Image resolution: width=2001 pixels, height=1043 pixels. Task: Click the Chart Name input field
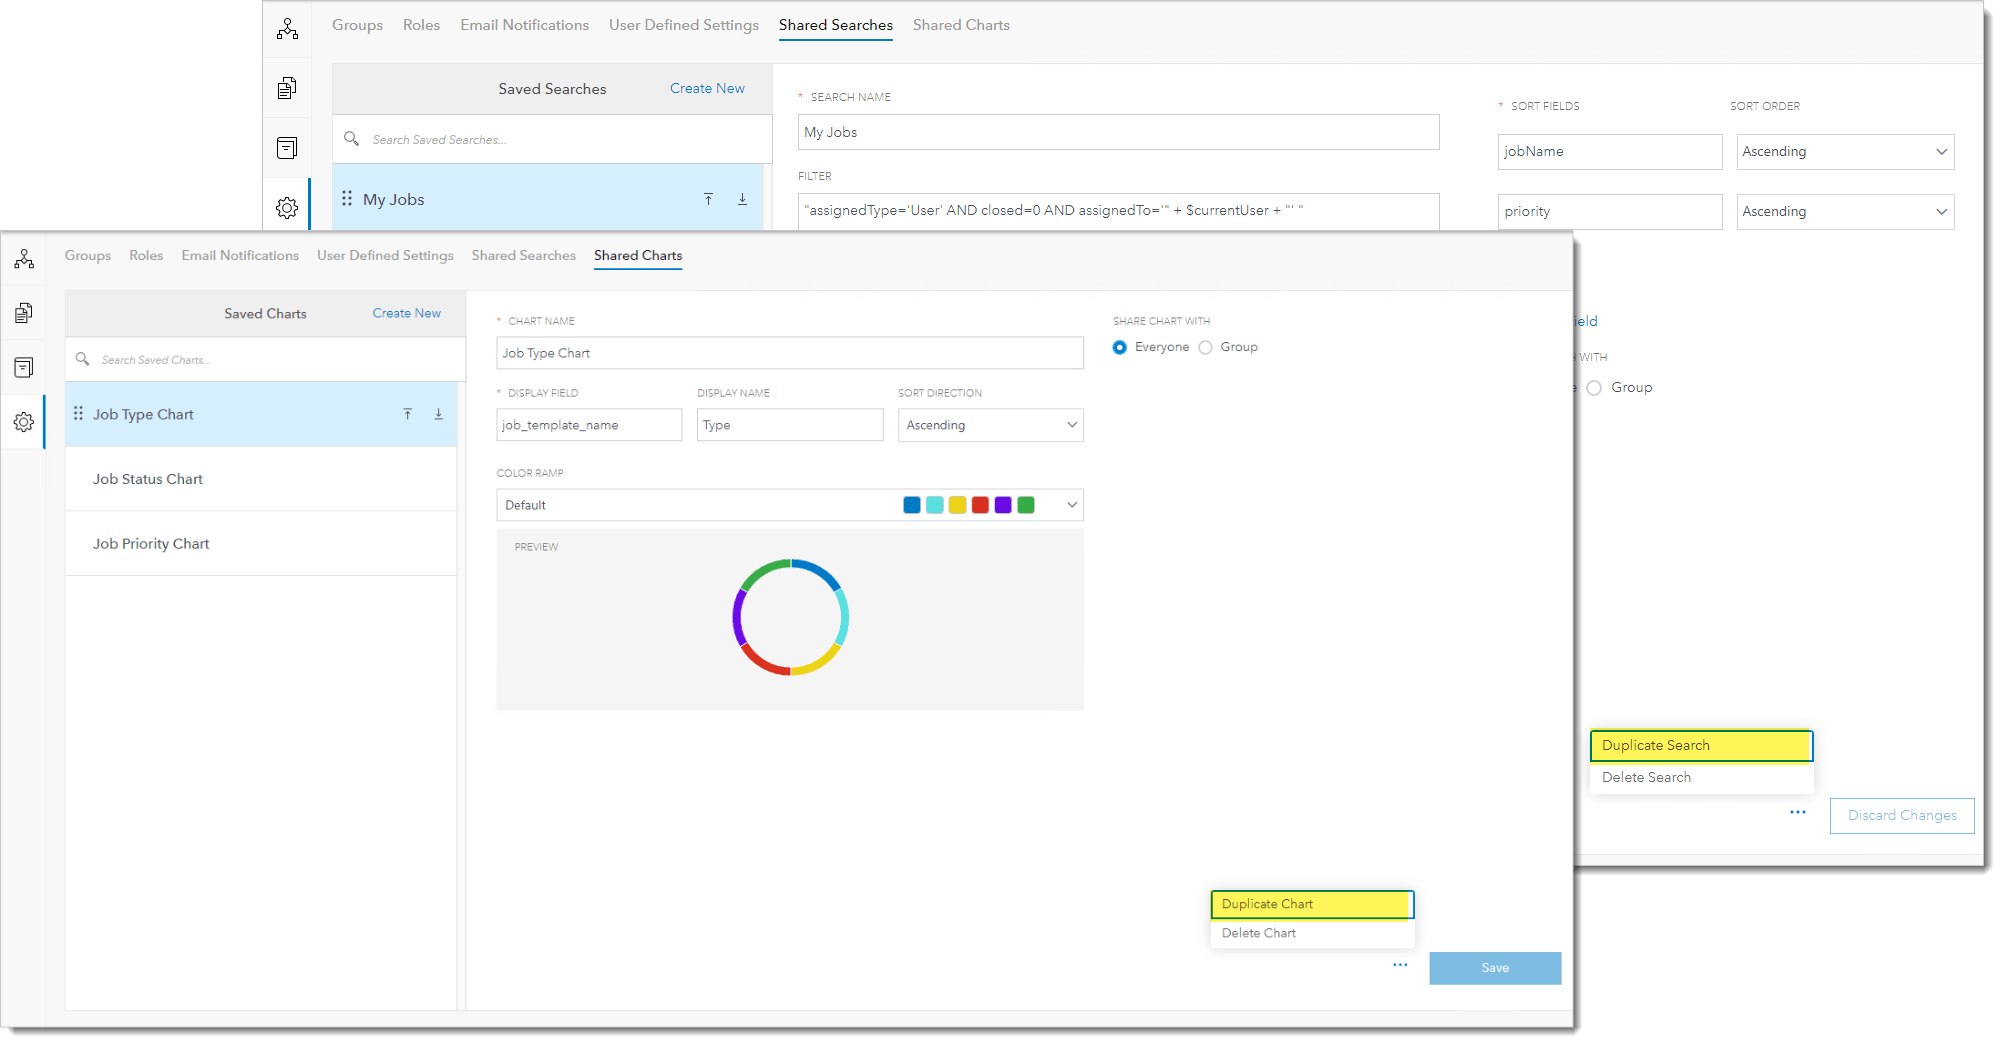790,352
